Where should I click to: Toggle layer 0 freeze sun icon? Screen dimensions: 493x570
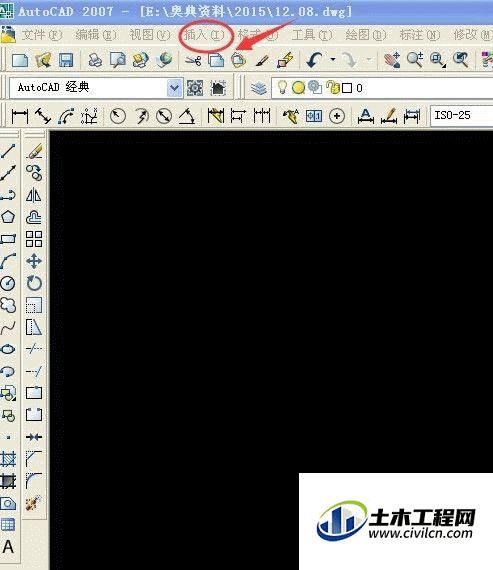[298, 88]
